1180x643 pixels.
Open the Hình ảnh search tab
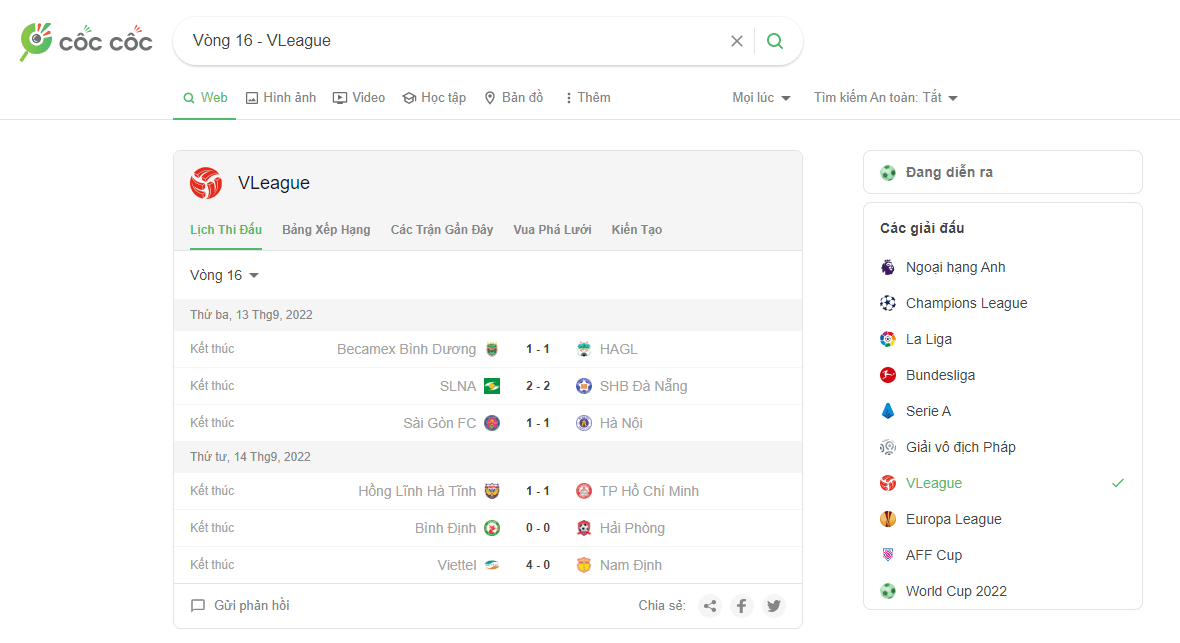(281, 98)
